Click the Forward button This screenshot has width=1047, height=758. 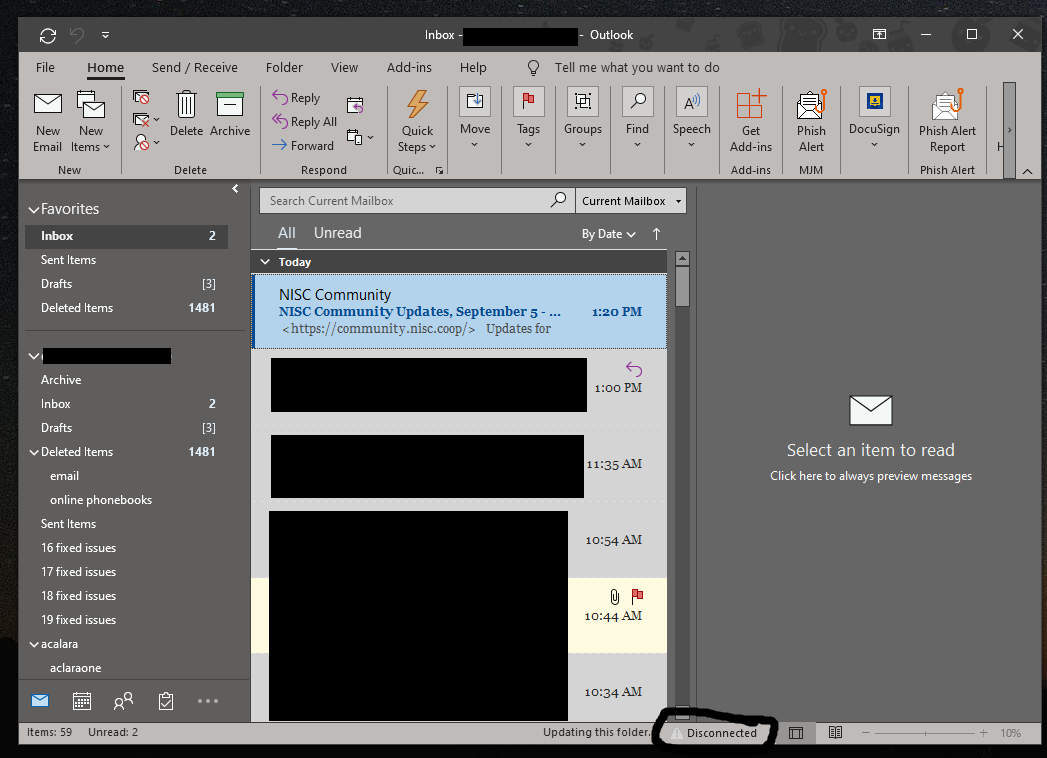pos(302,145)
